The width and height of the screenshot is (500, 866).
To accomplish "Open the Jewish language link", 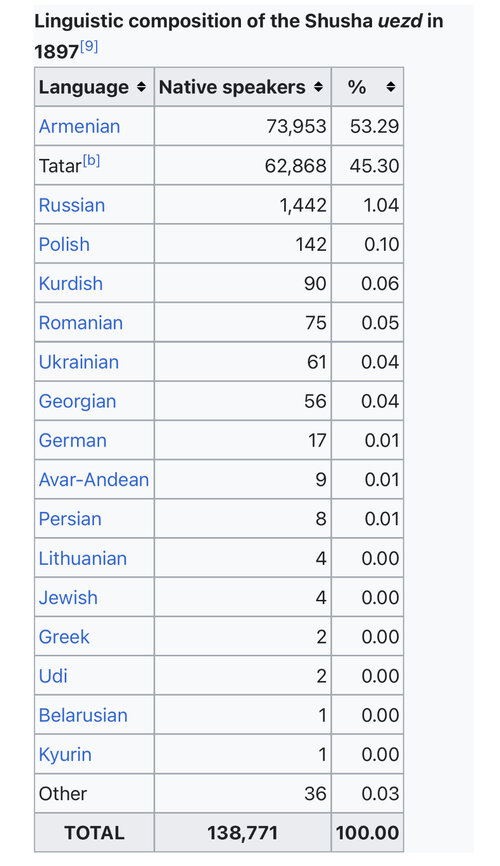I will coord(68,598).
